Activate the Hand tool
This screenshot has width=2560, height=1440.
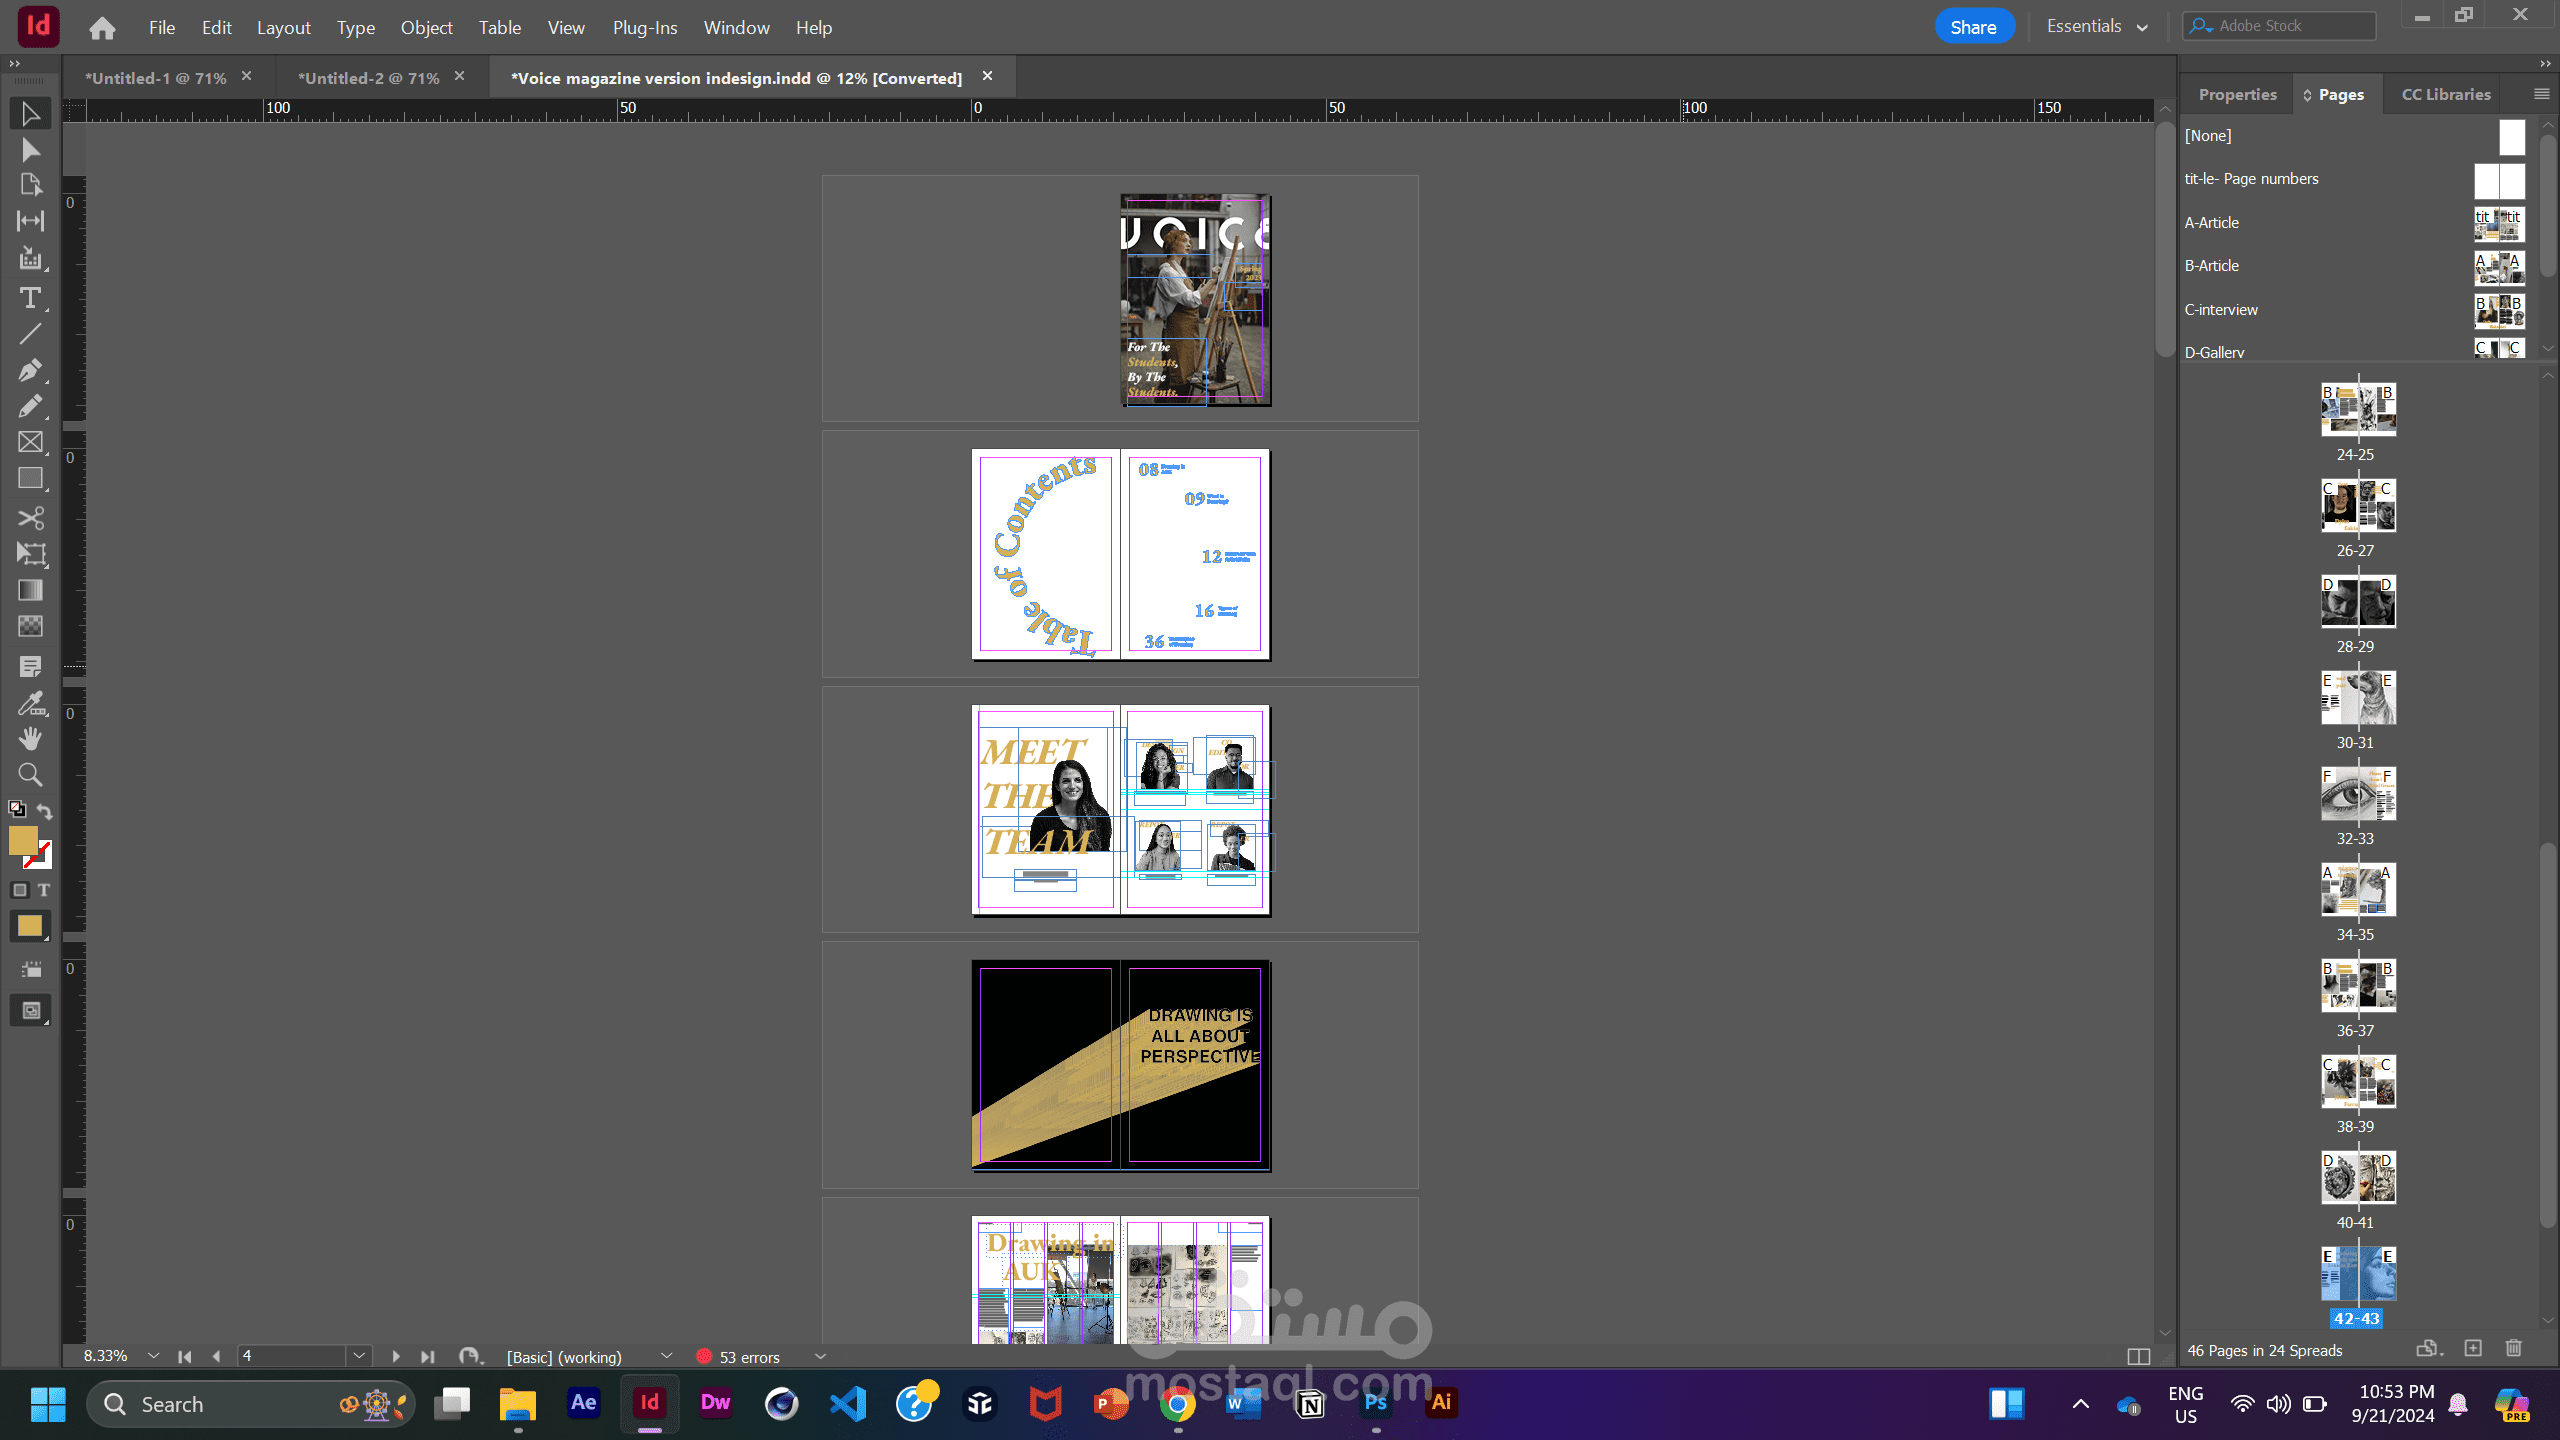(x=30, y=739)
